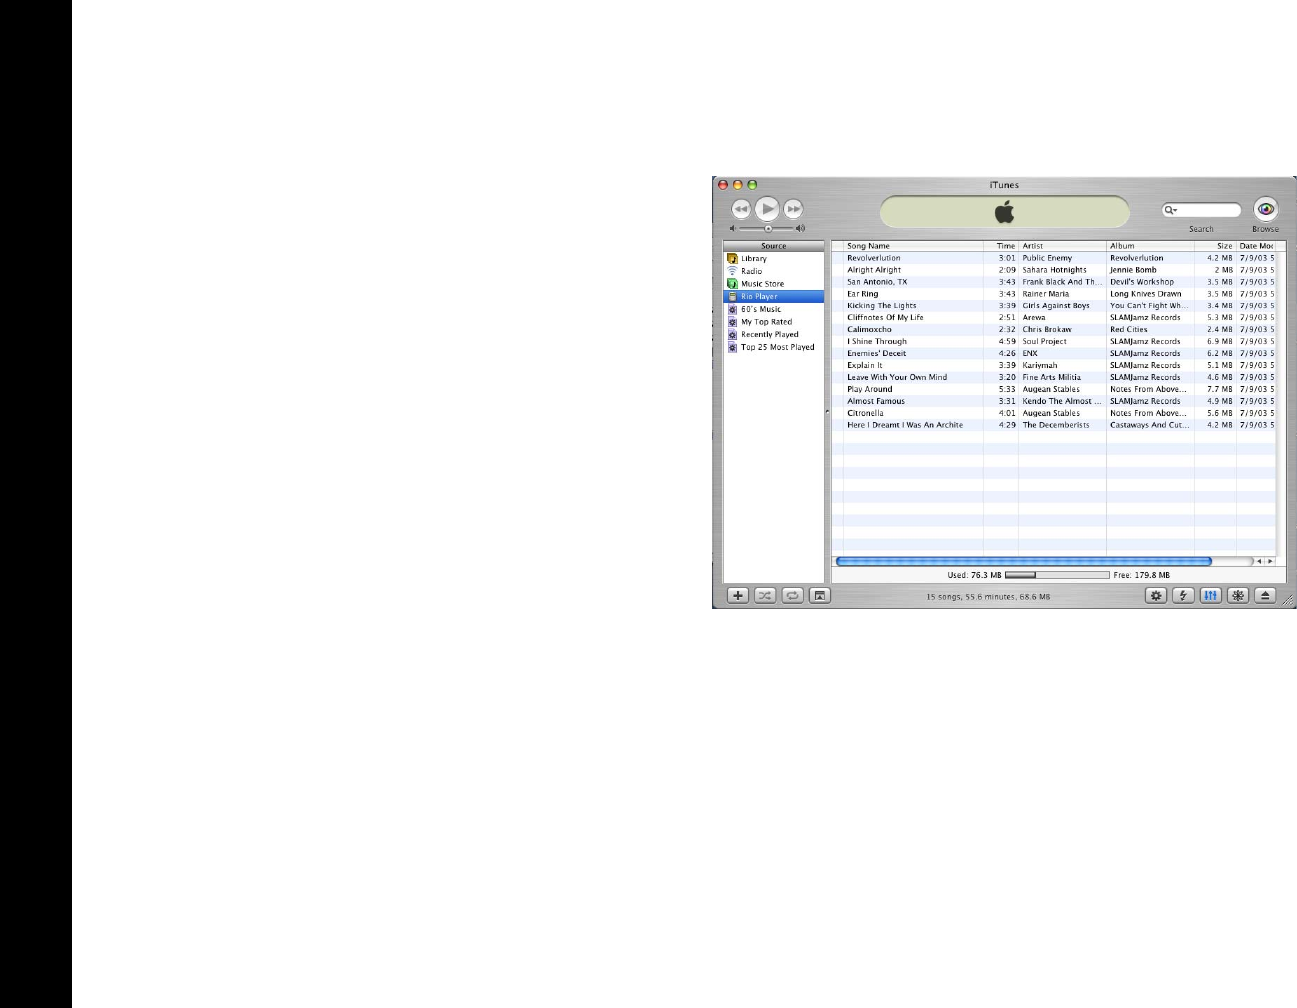Click the artist Sahara Hotnights
The width and height of the screenshot is (1297, 1008).
click(x=1054, y=270)
